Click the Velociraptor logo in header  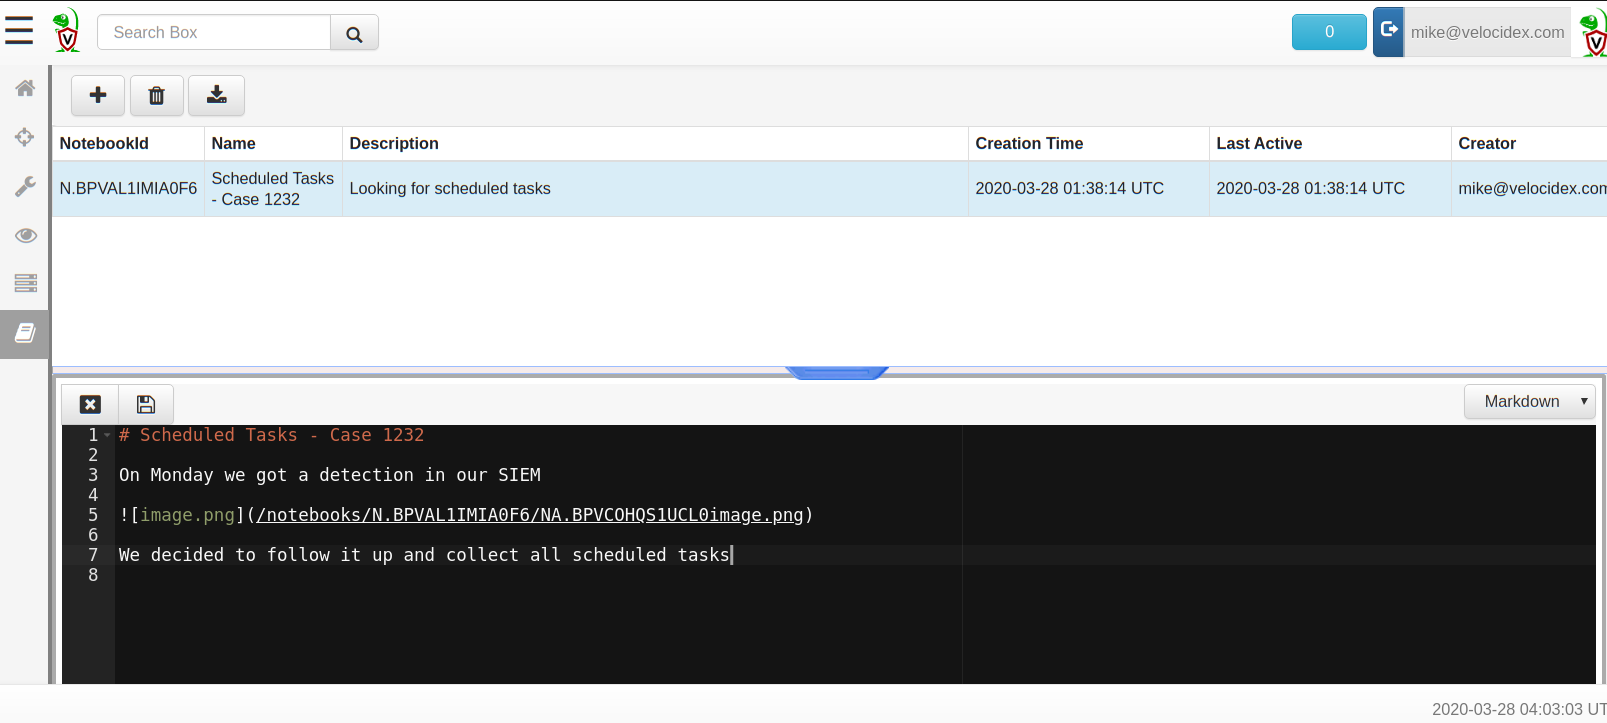(x=66, y=31)
